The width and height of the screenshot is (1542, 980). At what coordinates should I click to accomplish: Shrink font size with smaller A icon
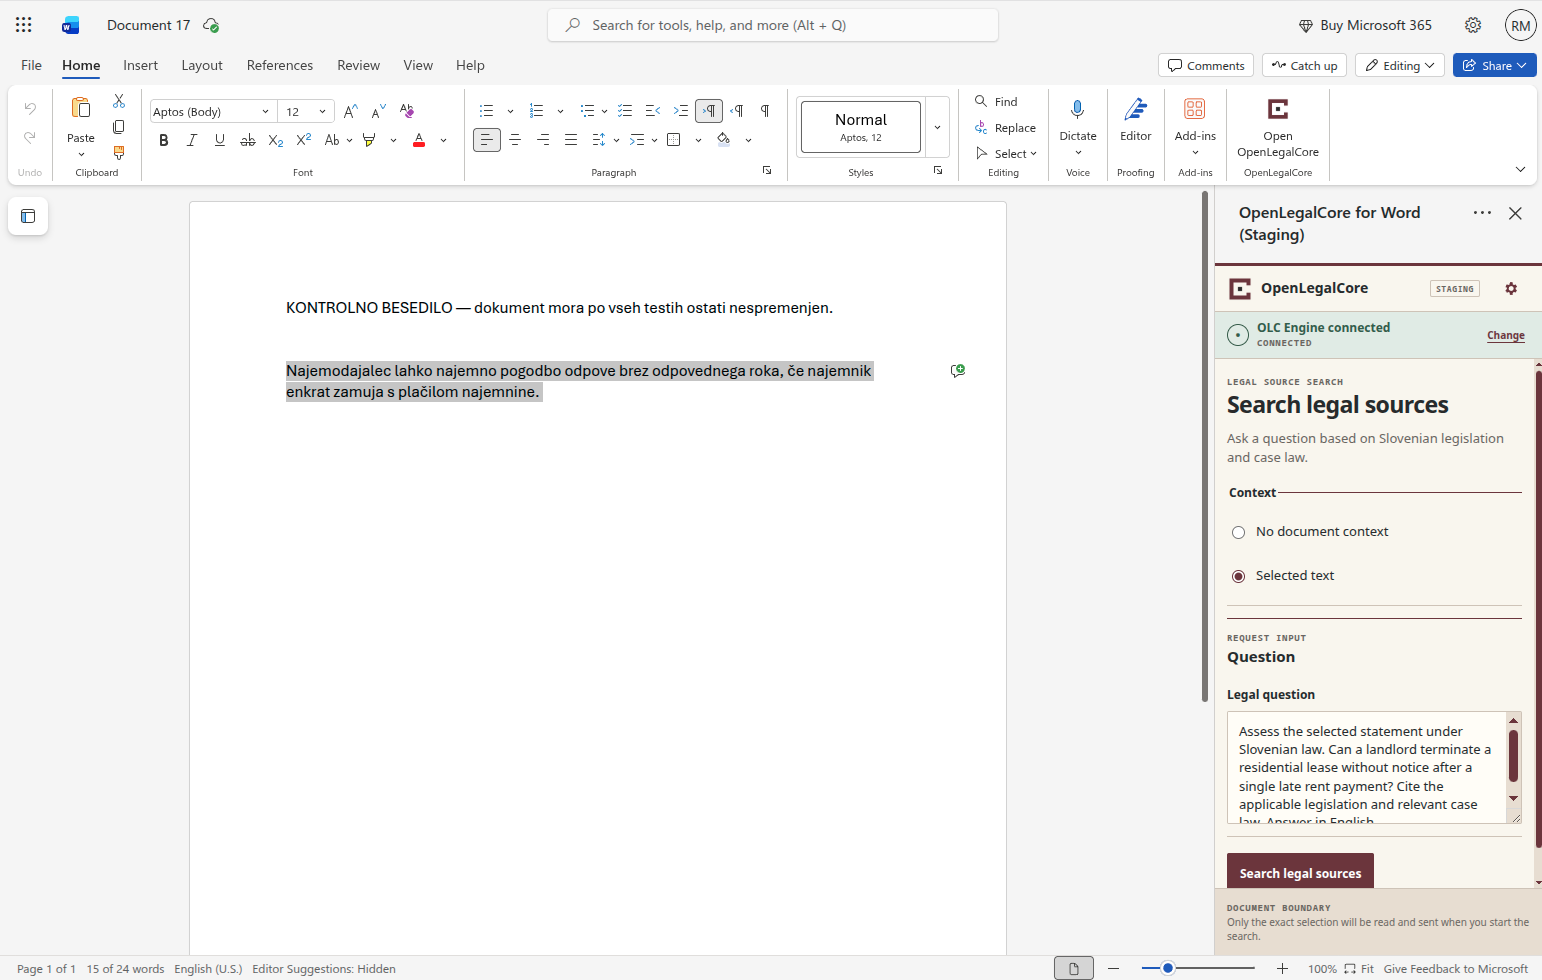coord(378,111)
